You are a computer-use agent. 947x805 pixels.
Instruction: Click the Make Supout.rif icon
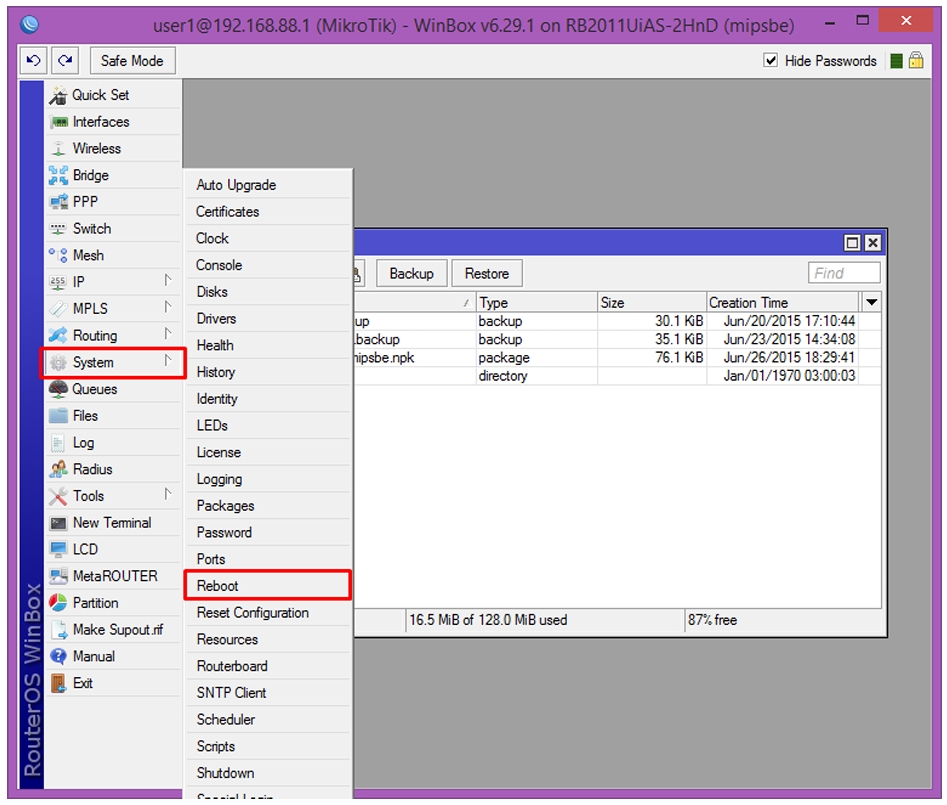(x=59, y=630)
